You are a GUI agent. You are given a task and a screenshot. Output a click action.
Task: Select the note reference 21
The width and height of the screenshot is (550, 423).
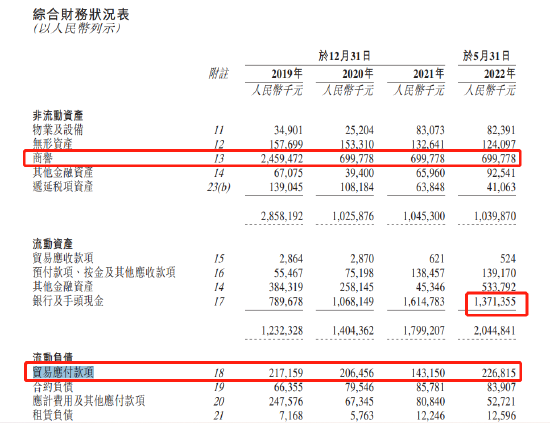coord(219,416)
